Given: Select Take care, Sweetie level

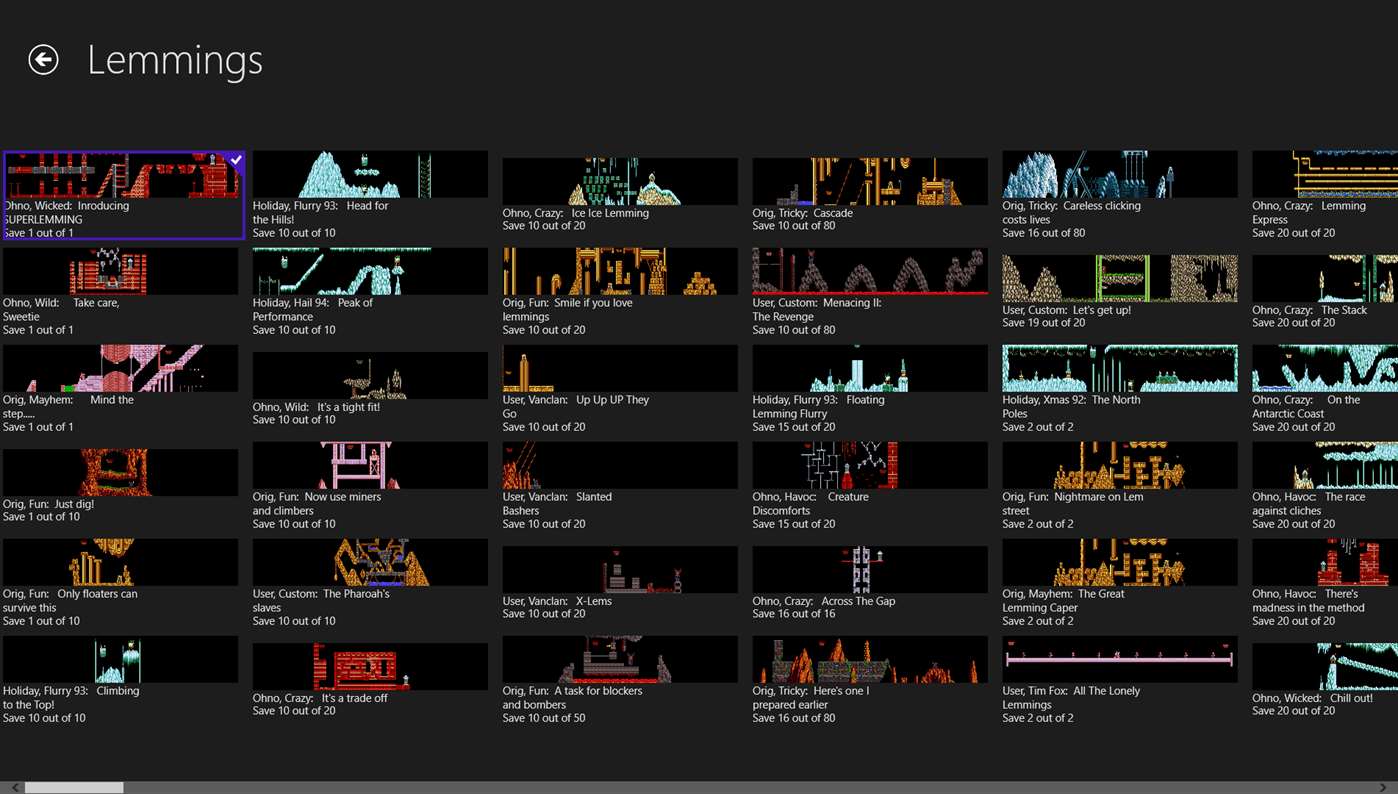Looking at the screenshot, I should pyautogui.click(x=120, y=292).
